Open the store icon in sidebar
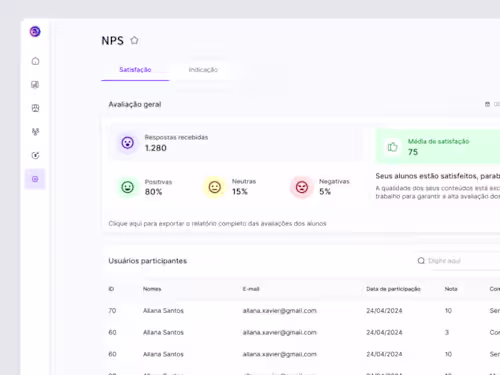 [x=35, y=108]
